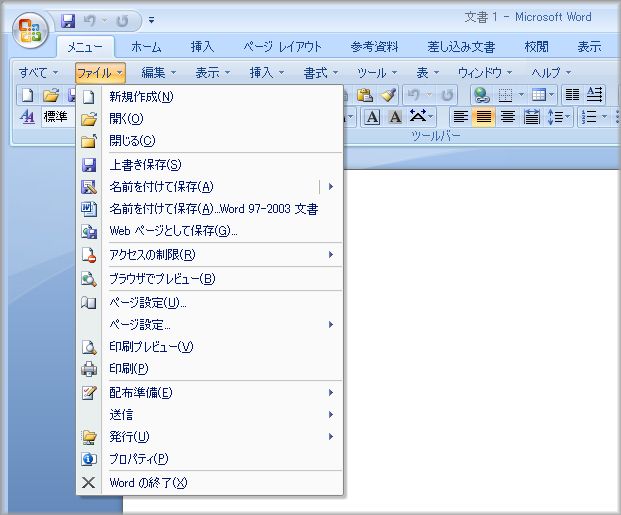Switch to the 参考資料 ribbon tab

tap(374, 47)
